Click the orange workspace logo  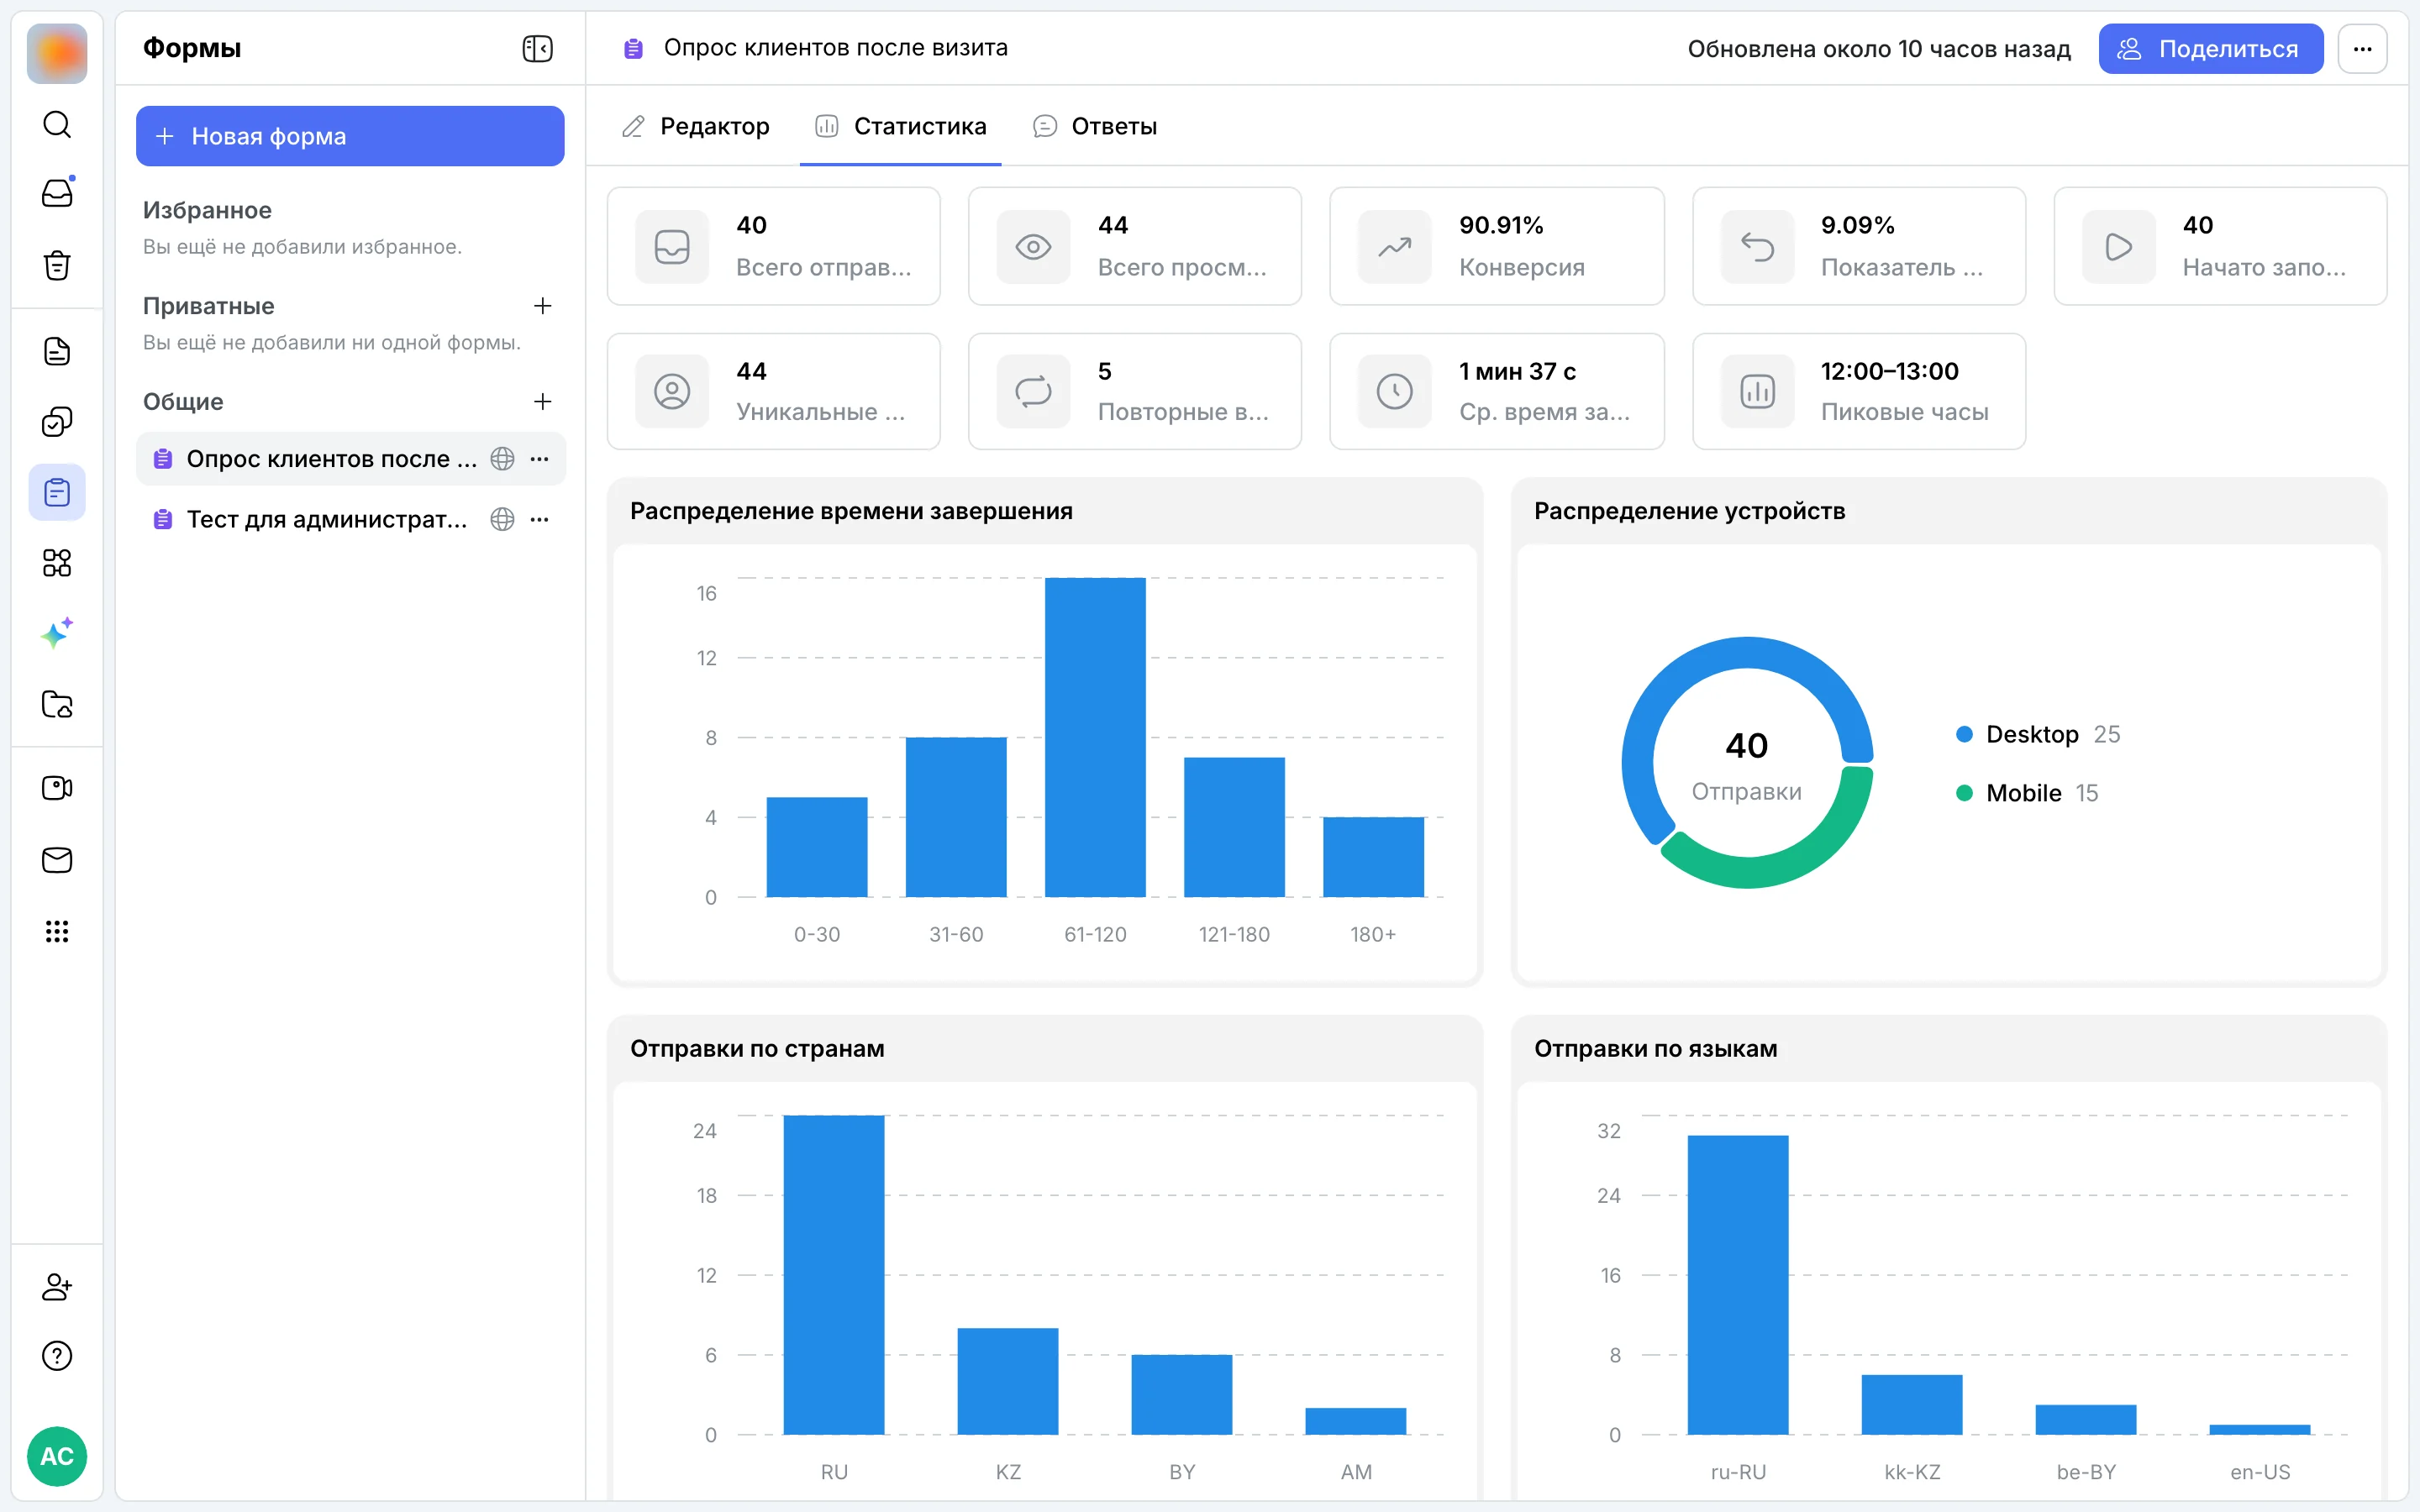[57, 53]
